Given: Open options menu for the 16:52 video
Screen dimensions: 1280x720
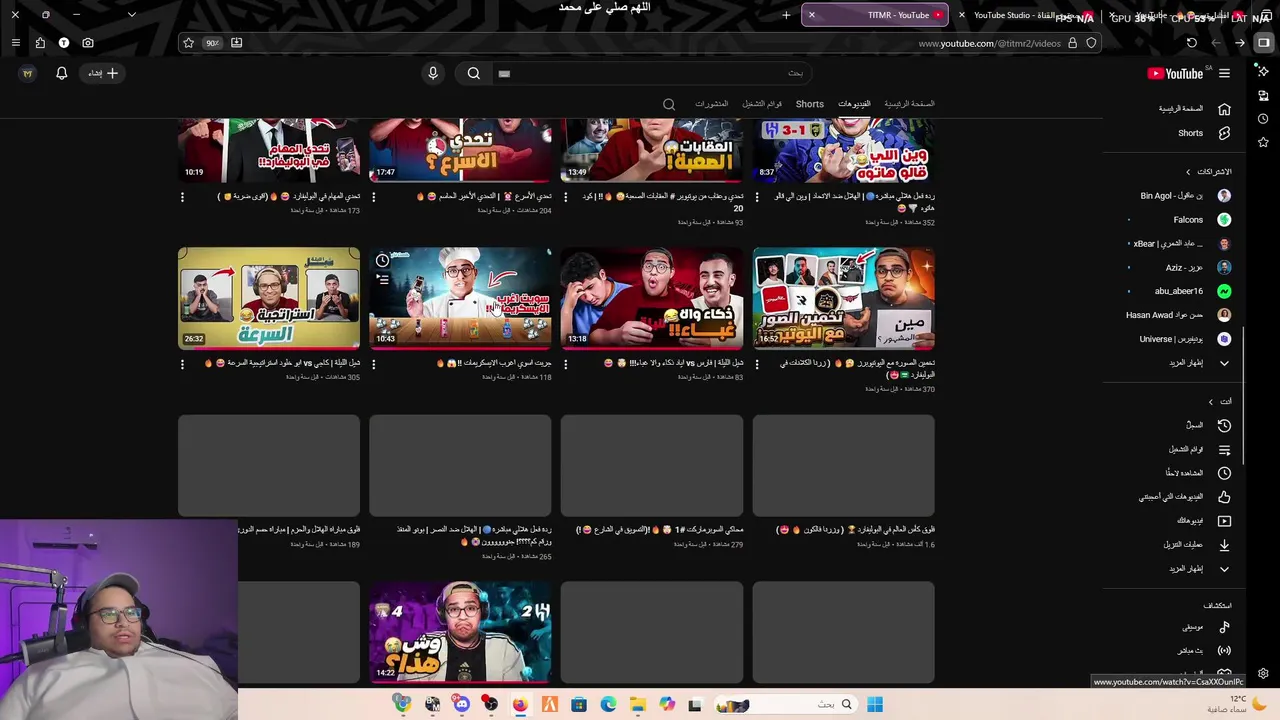Looking at the screenshot, I should [757, 364].
